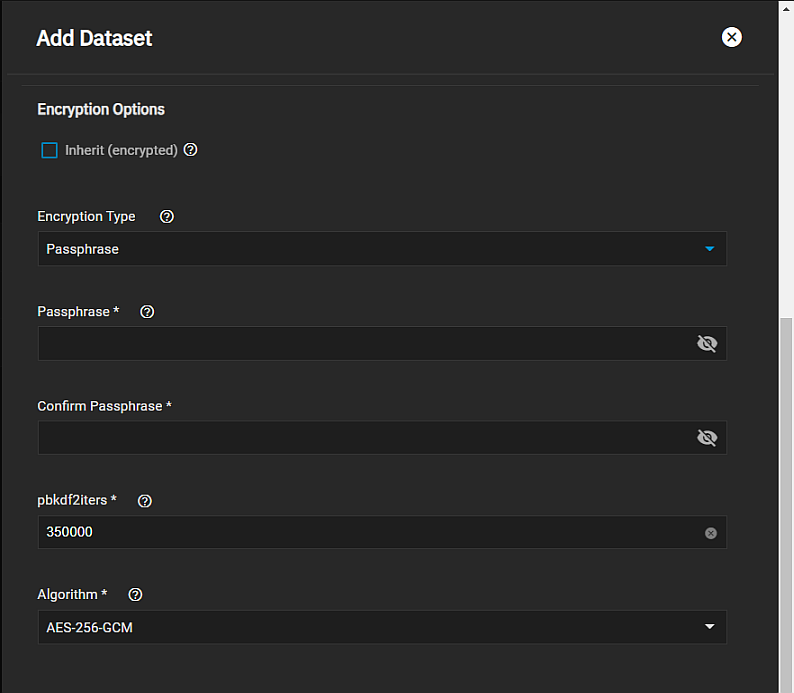Open help tooltip for pbkdf2iters
794x693 pixels.
145,500
